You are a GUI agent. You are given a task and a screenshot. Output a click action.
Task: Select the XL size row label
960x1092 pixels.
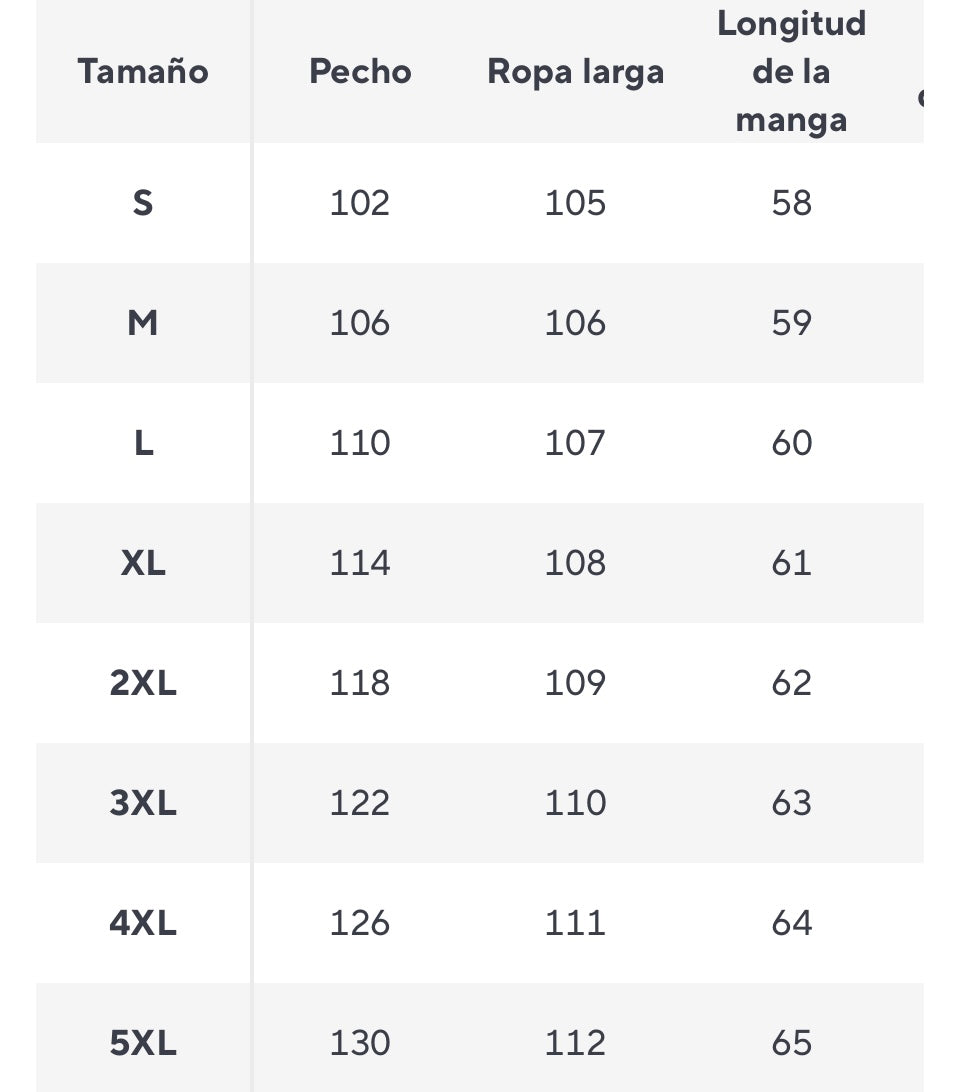tap(143, 563)
